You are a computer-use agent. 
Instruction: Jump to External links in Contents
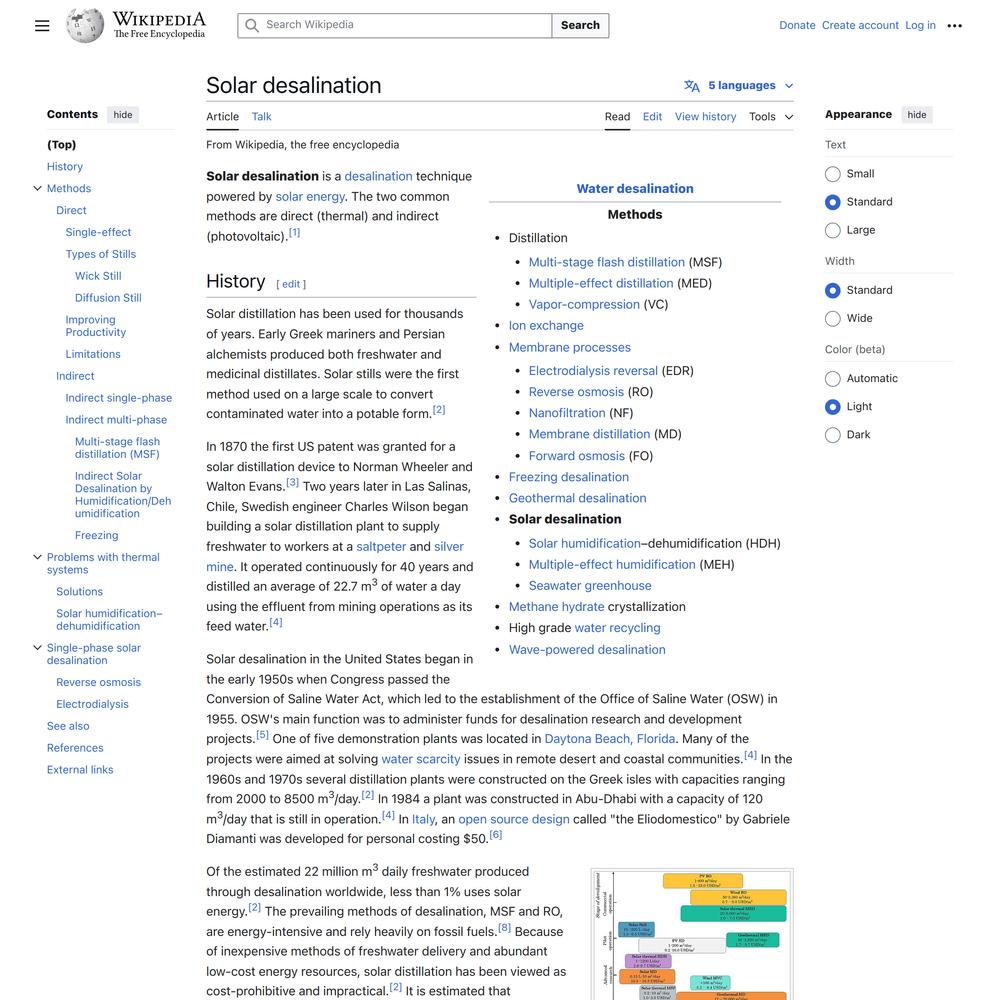80,770
